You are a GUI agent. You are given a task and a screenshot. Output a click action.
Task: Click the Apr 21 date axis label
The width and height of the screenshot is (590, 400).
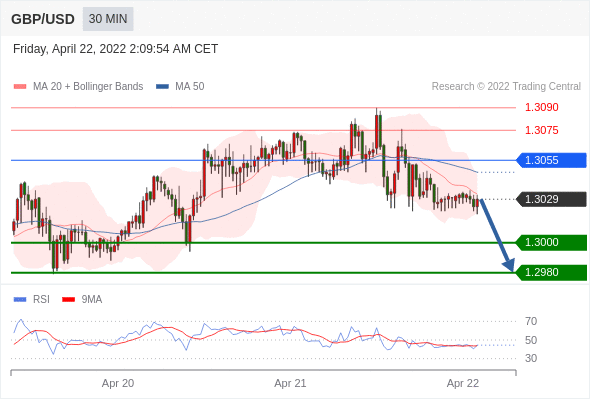click(290, 383)
